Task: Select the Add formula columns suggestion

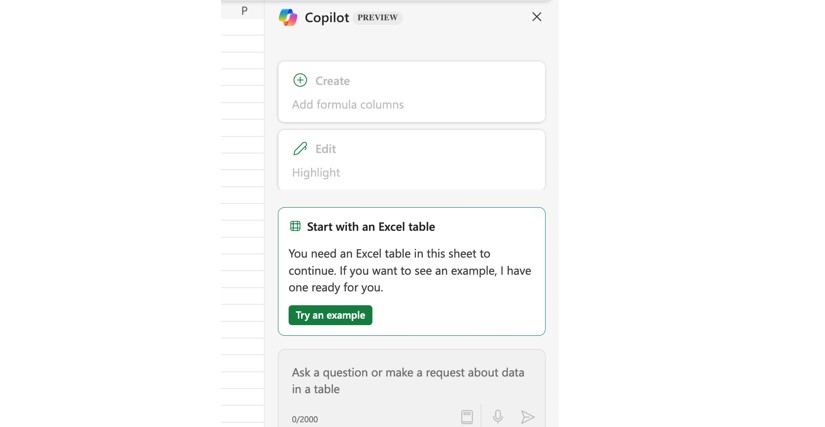Action: (x=348, y=104)
